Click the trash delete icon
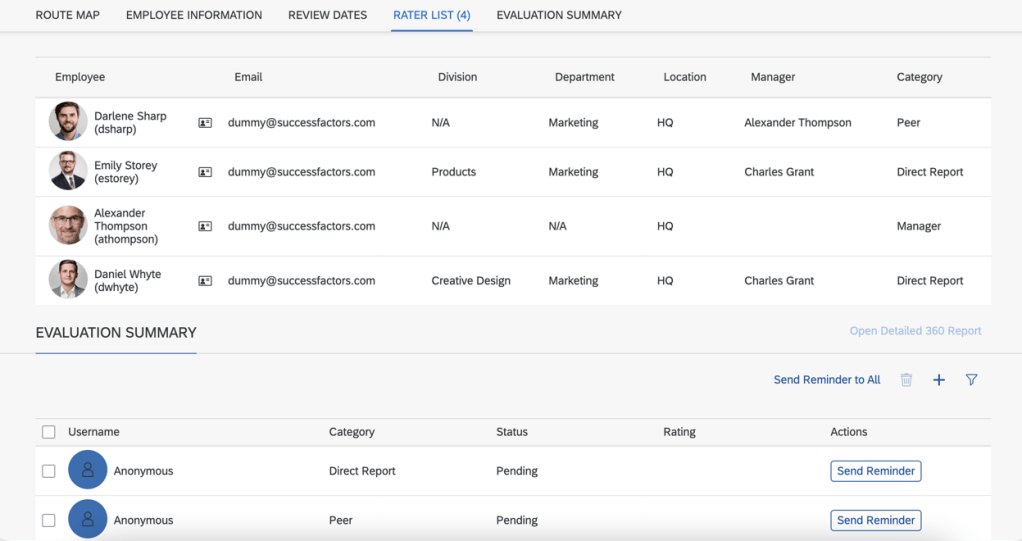1022x541 pixels. pyautogui.click(x=906, y=380)
